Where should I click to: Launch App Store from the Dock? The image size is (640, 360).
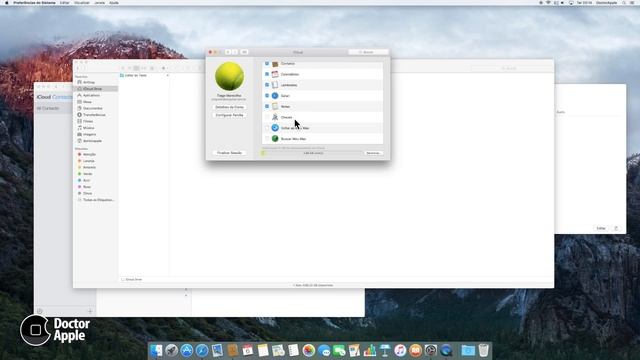tap(187, 350)
